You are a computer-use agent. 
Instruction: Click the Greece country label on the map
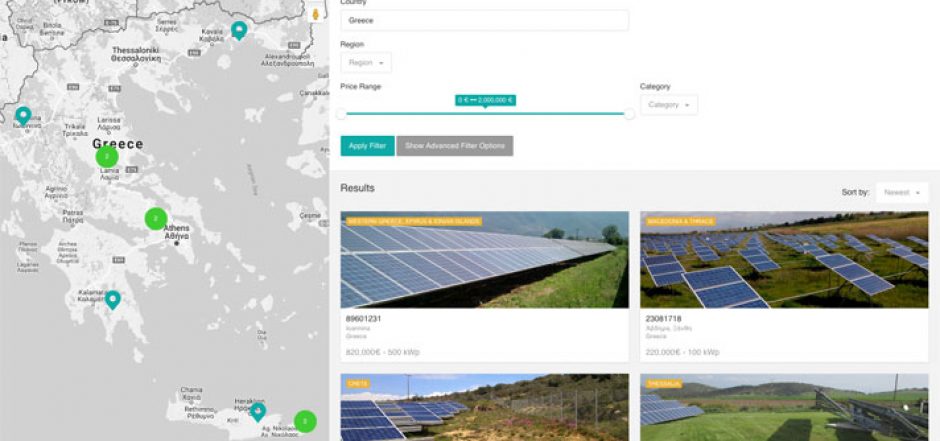(118, 144)
